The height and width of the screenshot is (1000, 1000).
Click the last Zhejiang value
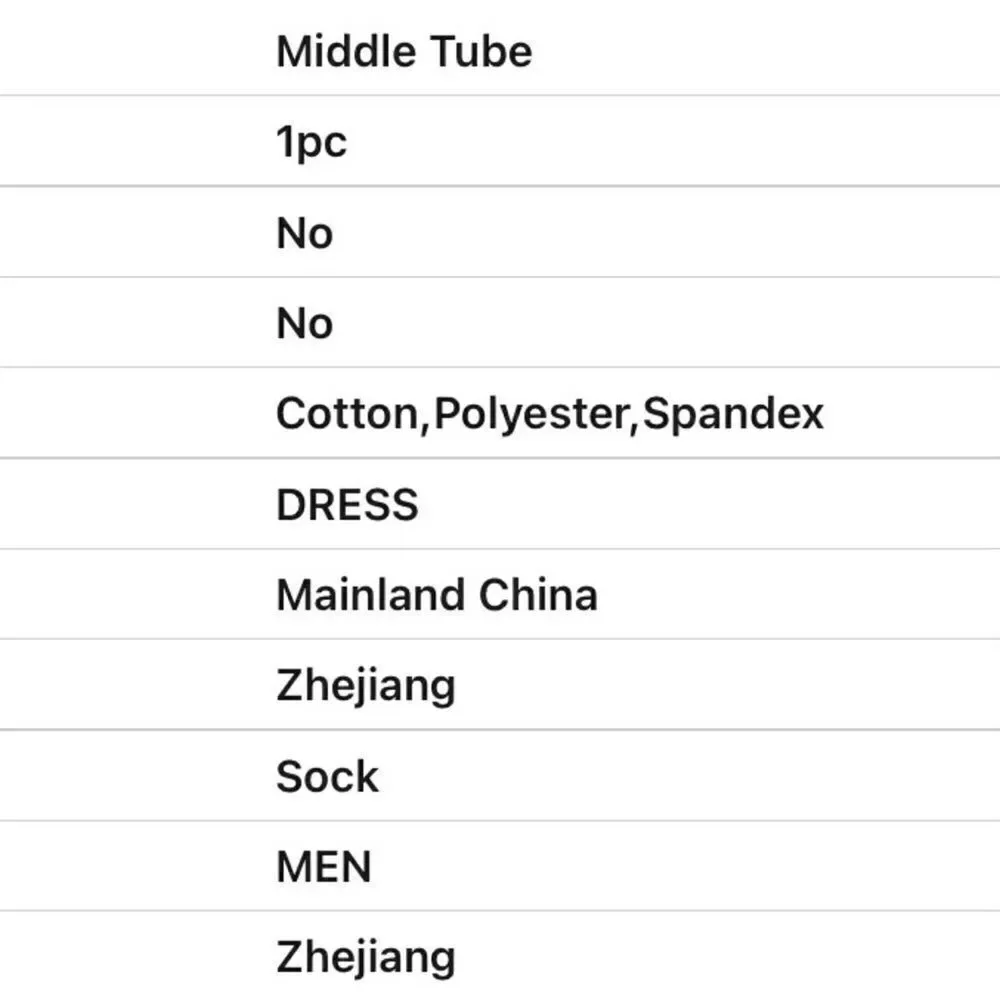tap(366, 959)
